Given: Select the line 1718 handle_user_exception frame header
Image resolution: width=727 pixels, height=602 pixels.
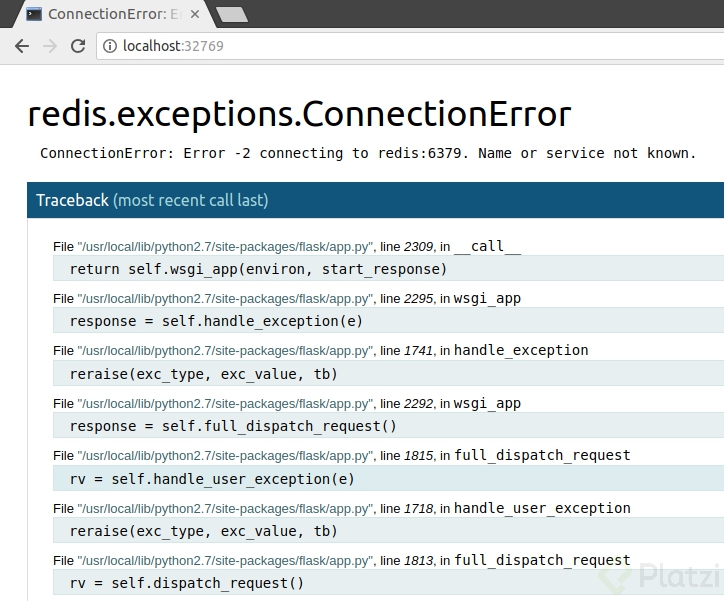Looking at the screenshot, I should (341, 508).
